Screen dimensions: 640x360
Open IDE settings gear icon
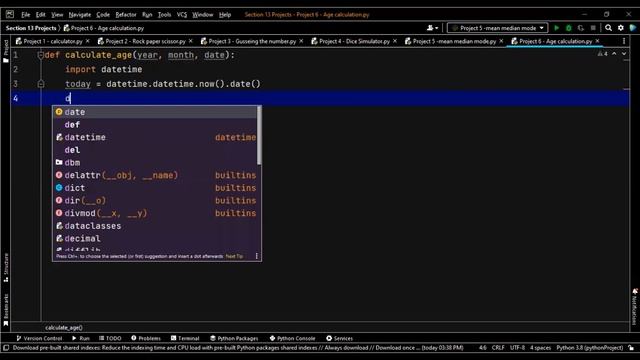pos(620,28)
